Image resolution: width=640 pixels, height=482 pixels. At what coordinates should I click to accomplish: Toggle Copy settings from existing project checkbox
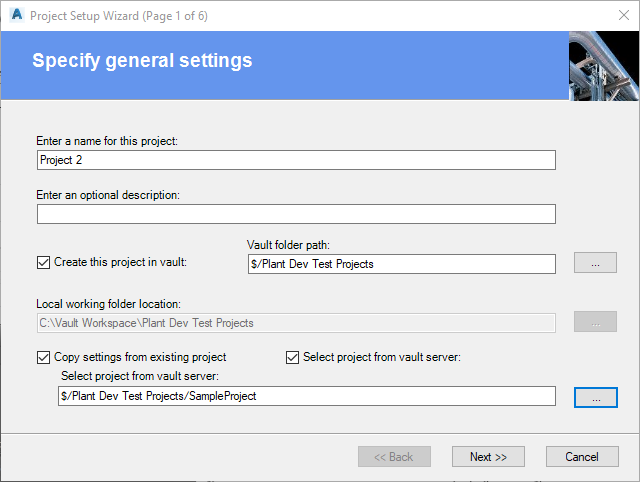(x=43, y=357)
